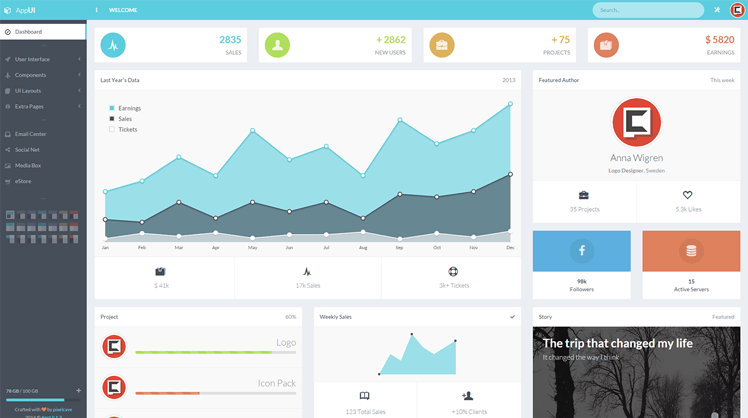The width and height of the screenshot is (748, 418).
Task: Click the tools icon beside the search box
Action: click(x=717, y=10)
